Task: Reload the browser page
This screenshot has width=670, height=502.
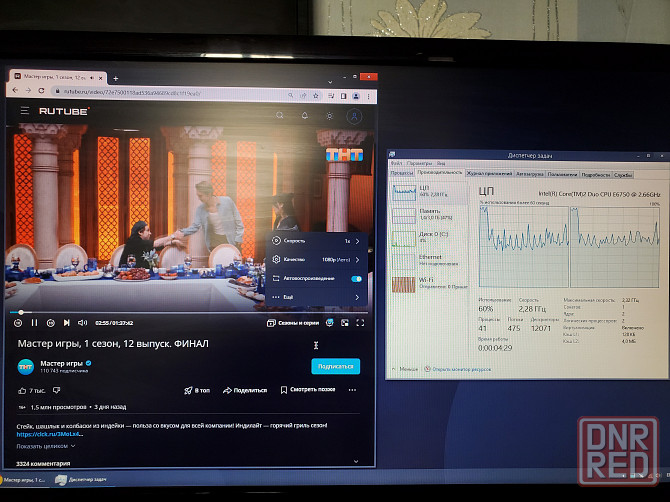Action: (x=41, y=91)
